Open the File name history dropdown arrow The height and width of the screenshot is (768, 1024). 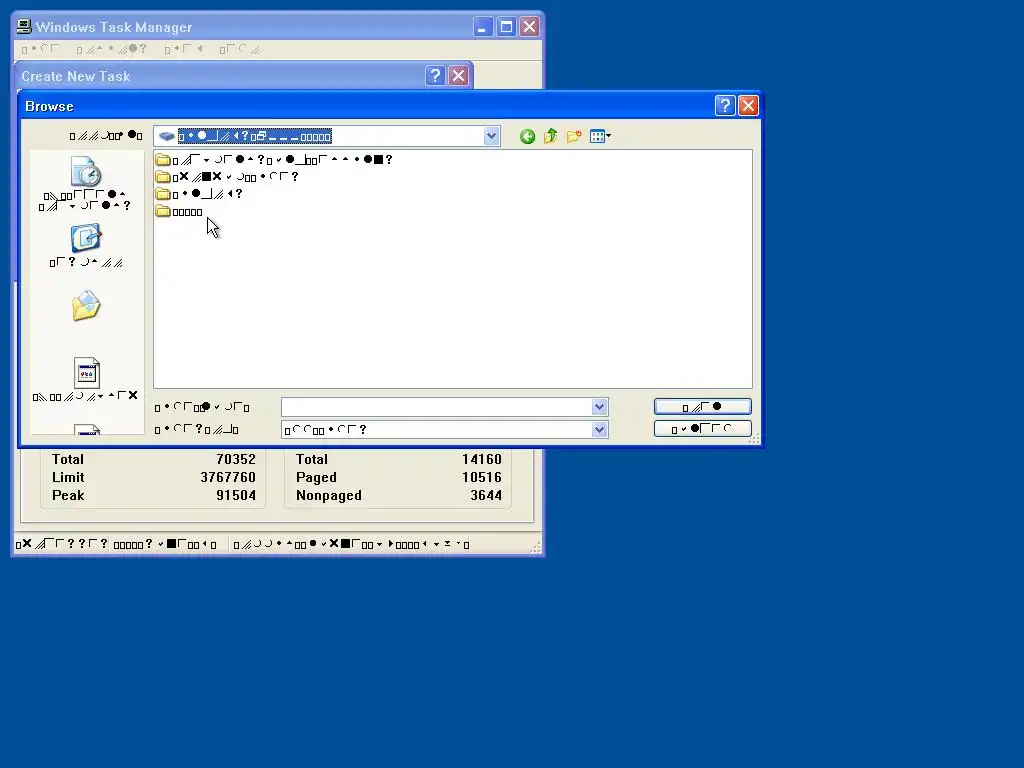coord(600,407)
